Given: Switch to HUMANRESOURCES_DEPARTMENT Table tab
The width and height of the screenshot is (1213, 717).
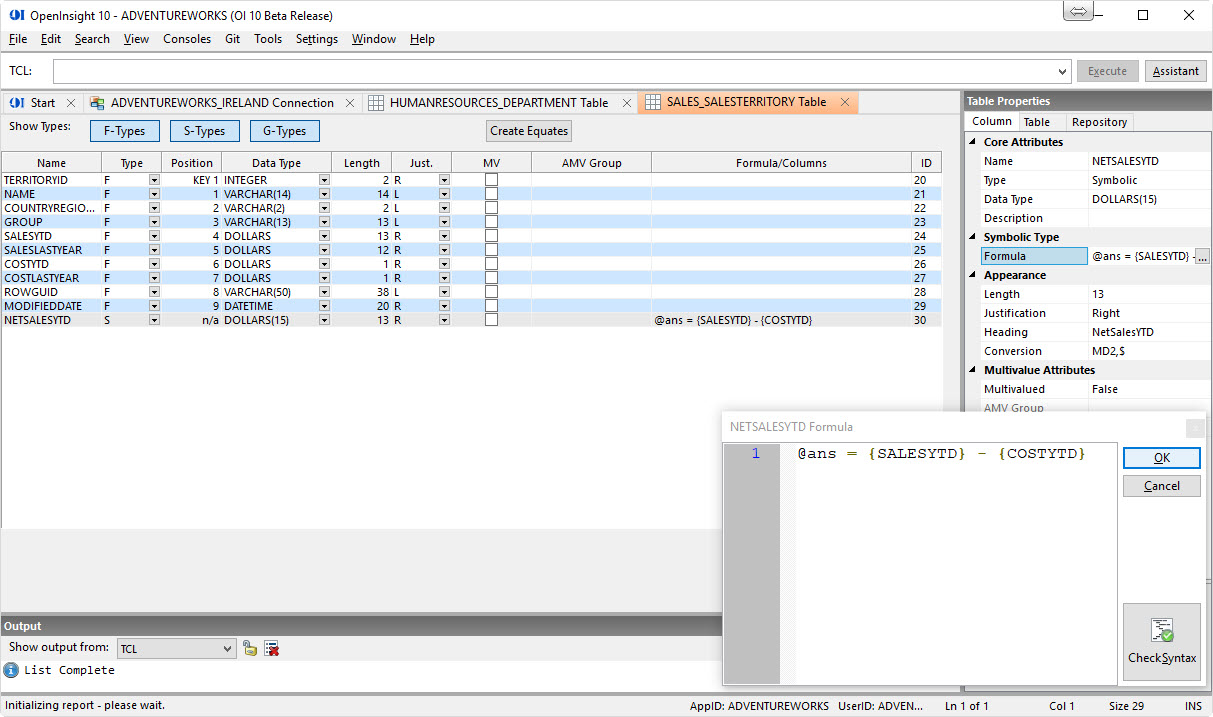Looking at the screenshot, I should point(498,103).
